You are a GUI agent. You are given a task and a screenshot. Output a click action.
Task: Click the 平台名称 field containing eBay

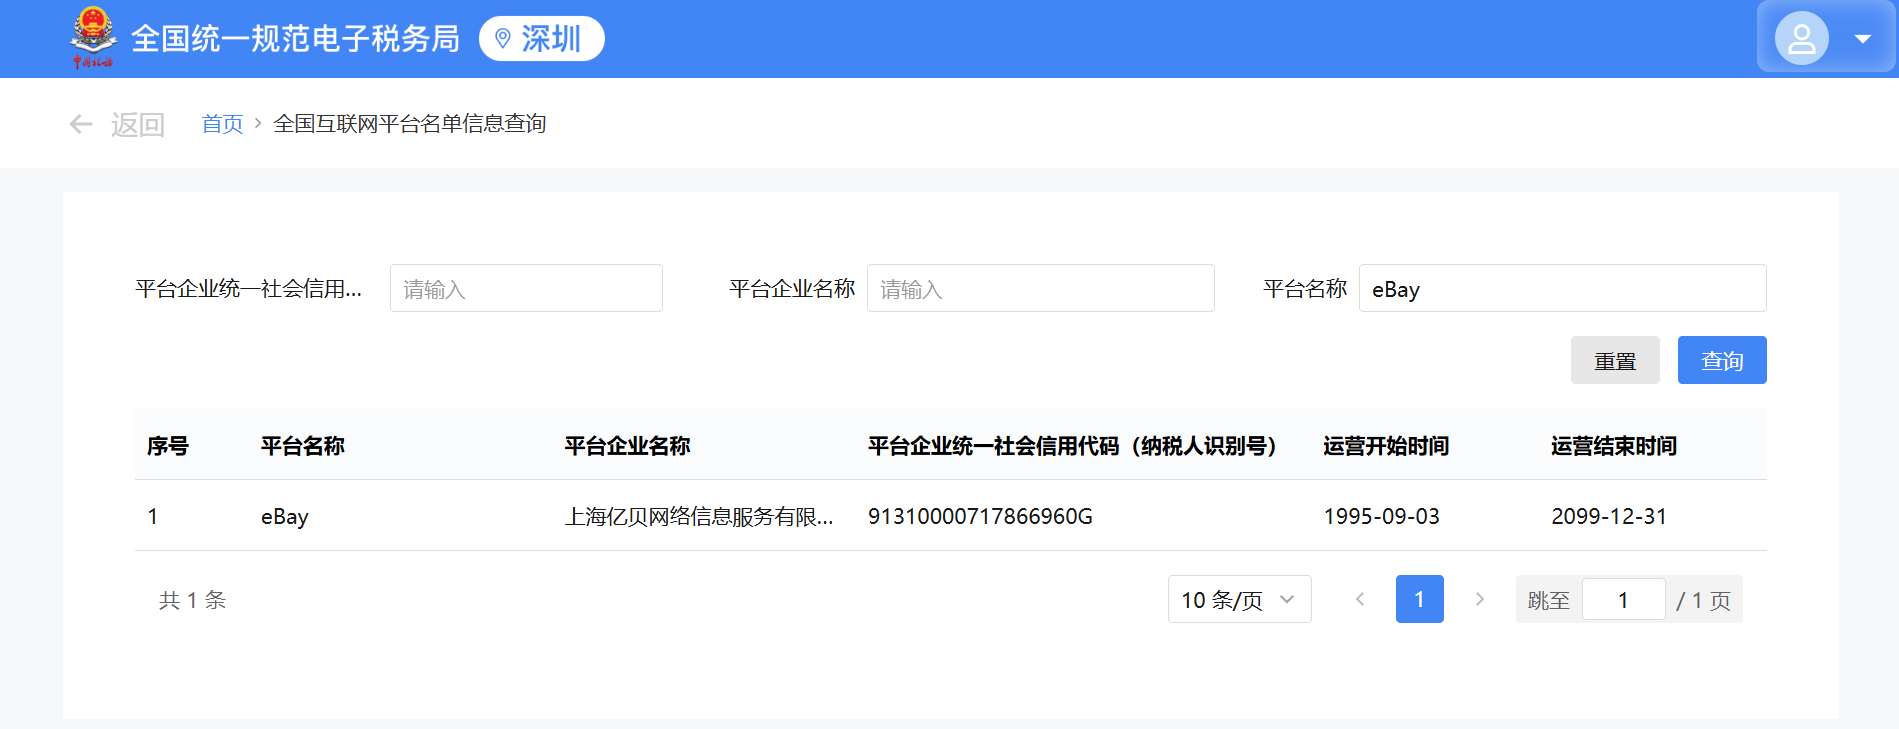[1562, 288]
